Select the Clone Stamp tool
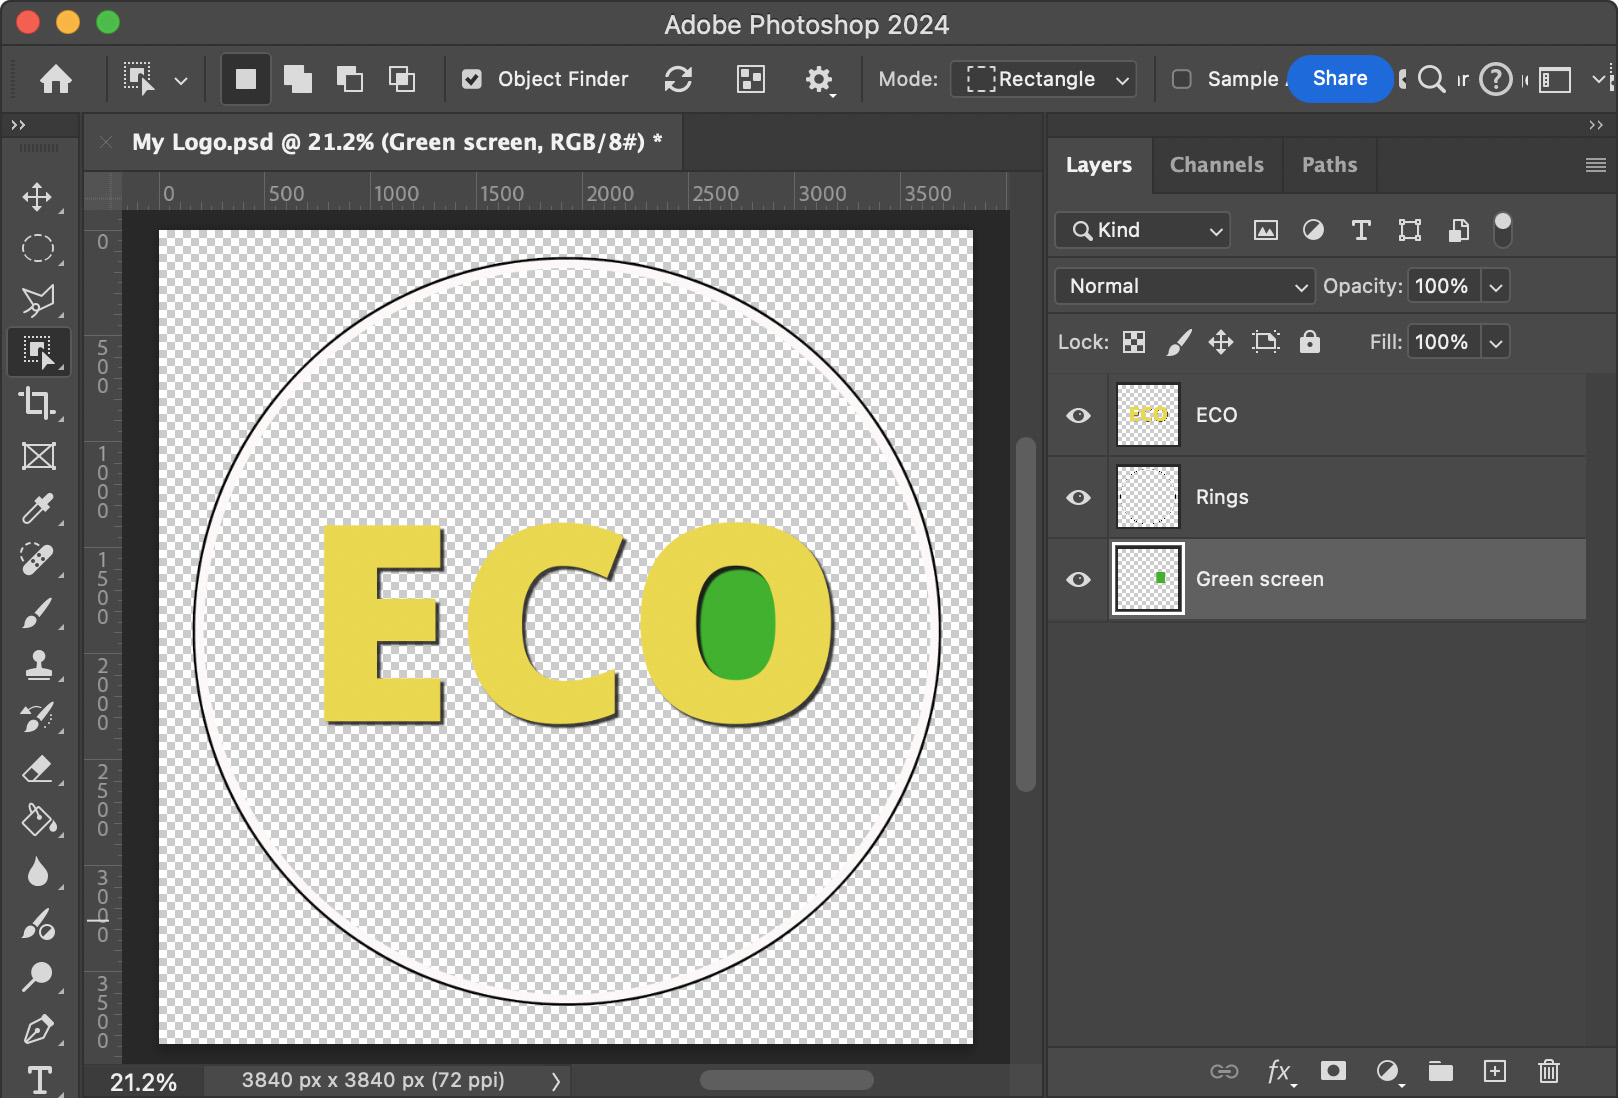 pos(38,665)
